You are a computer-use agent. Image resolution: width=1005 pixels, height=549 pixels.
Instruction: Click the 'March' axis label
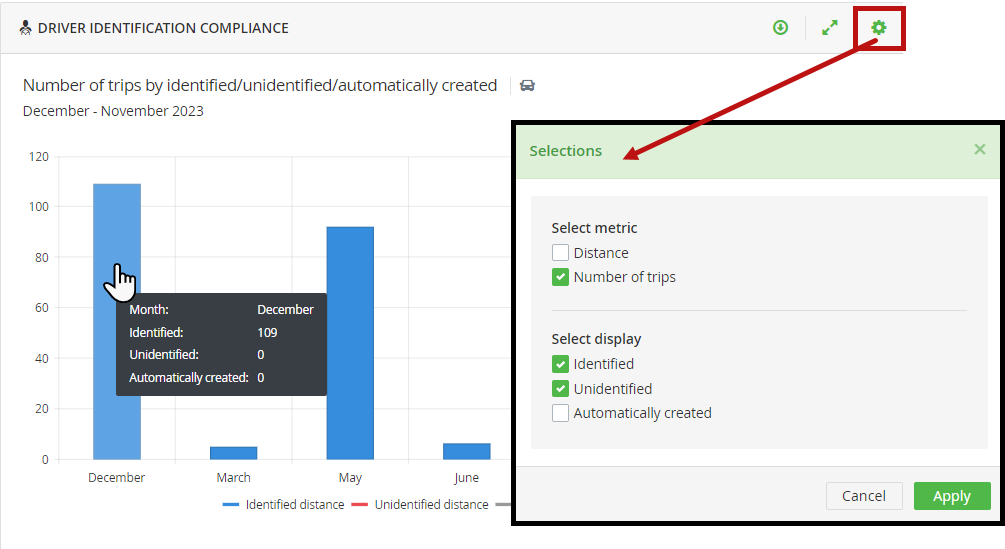coord(233,477)
